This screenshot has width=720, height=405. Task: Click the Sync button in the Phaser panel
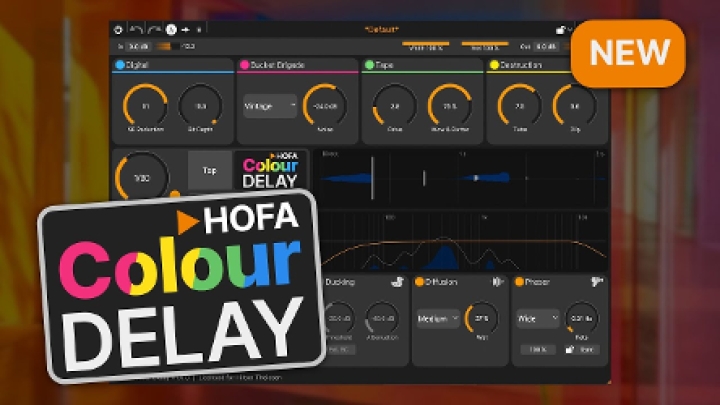pos(586,350)
